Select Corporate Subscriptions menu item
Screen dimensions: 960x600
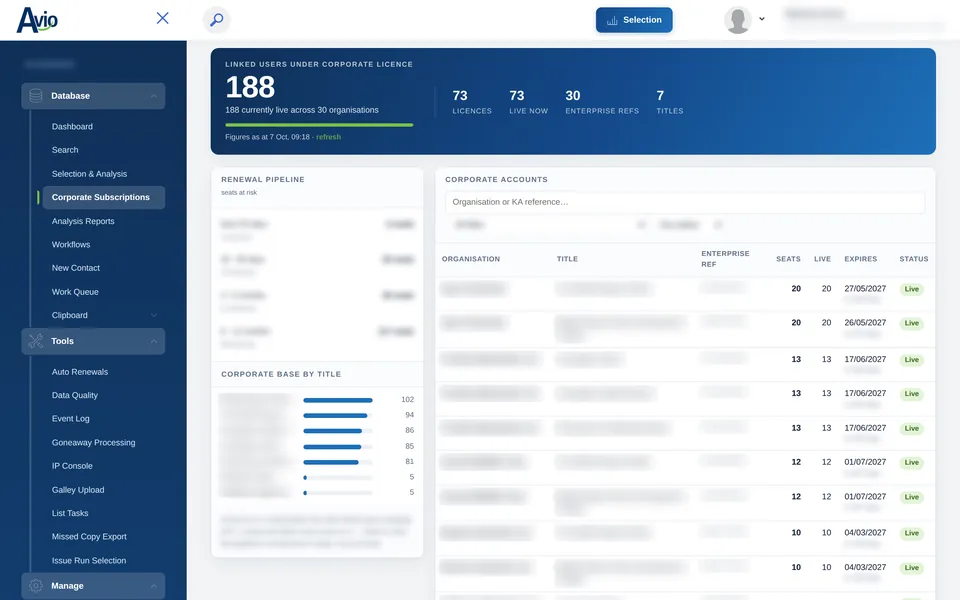[103, 197]
